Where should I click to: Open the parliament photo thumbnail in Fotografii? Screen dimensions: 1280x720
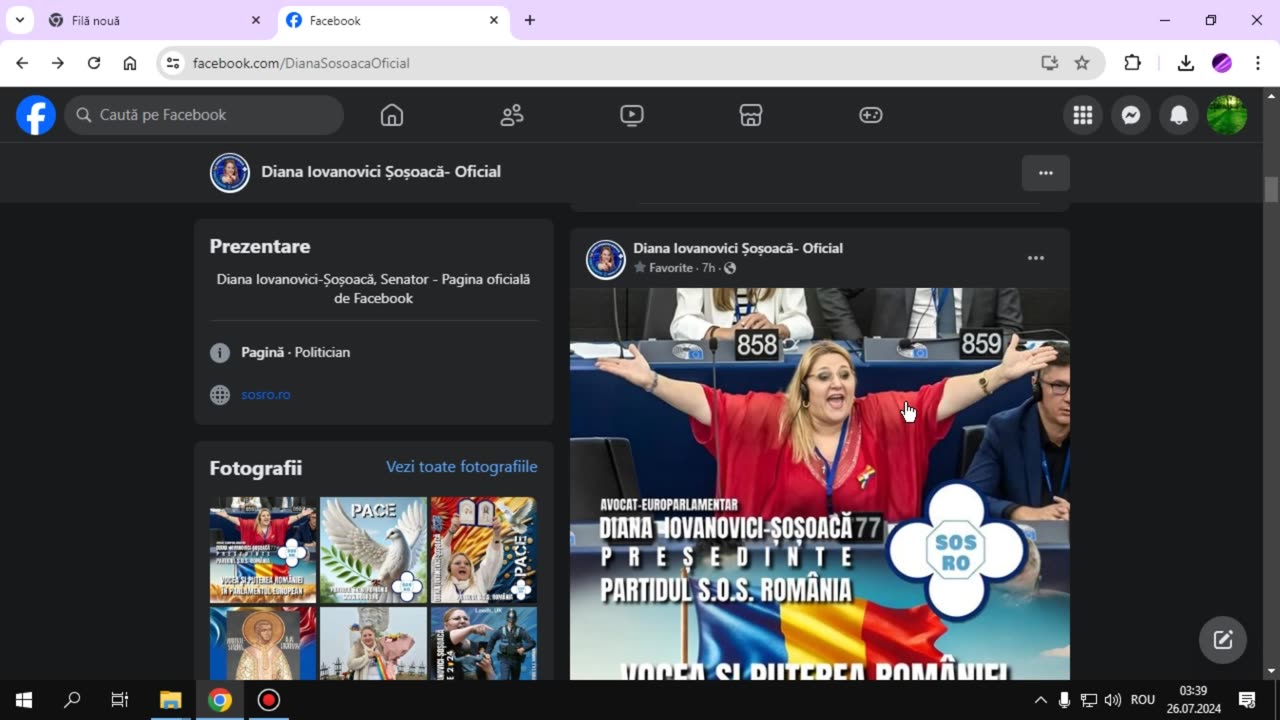[x=263, y=550]
